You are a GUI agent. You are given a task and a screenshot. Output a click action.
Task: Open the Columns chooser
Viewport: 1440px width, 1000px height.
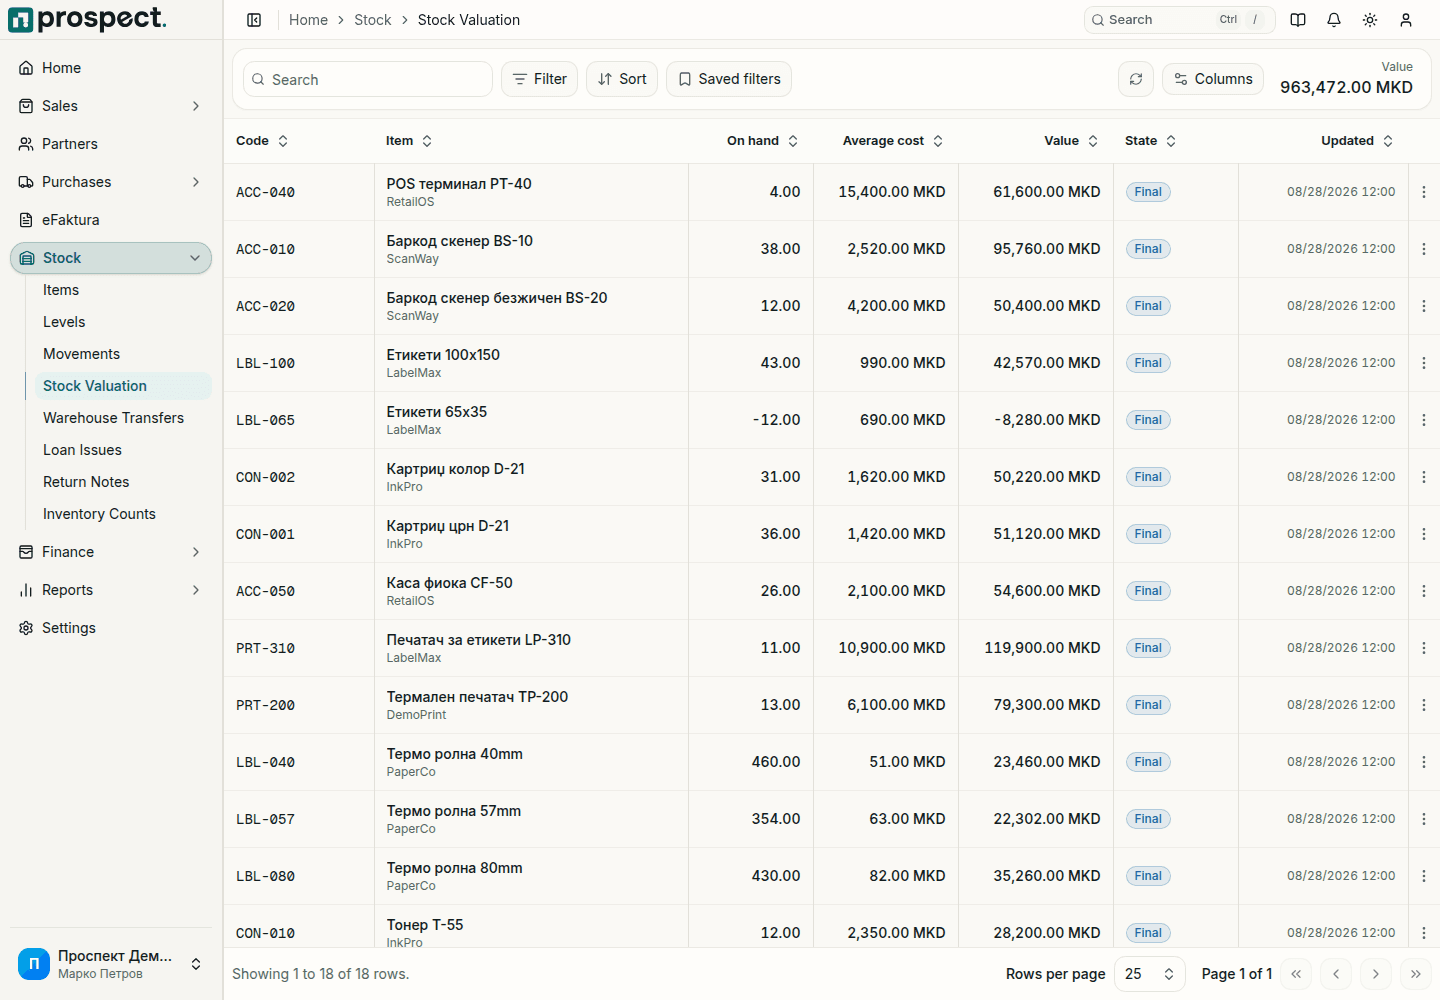click(x=1213, y=79)
